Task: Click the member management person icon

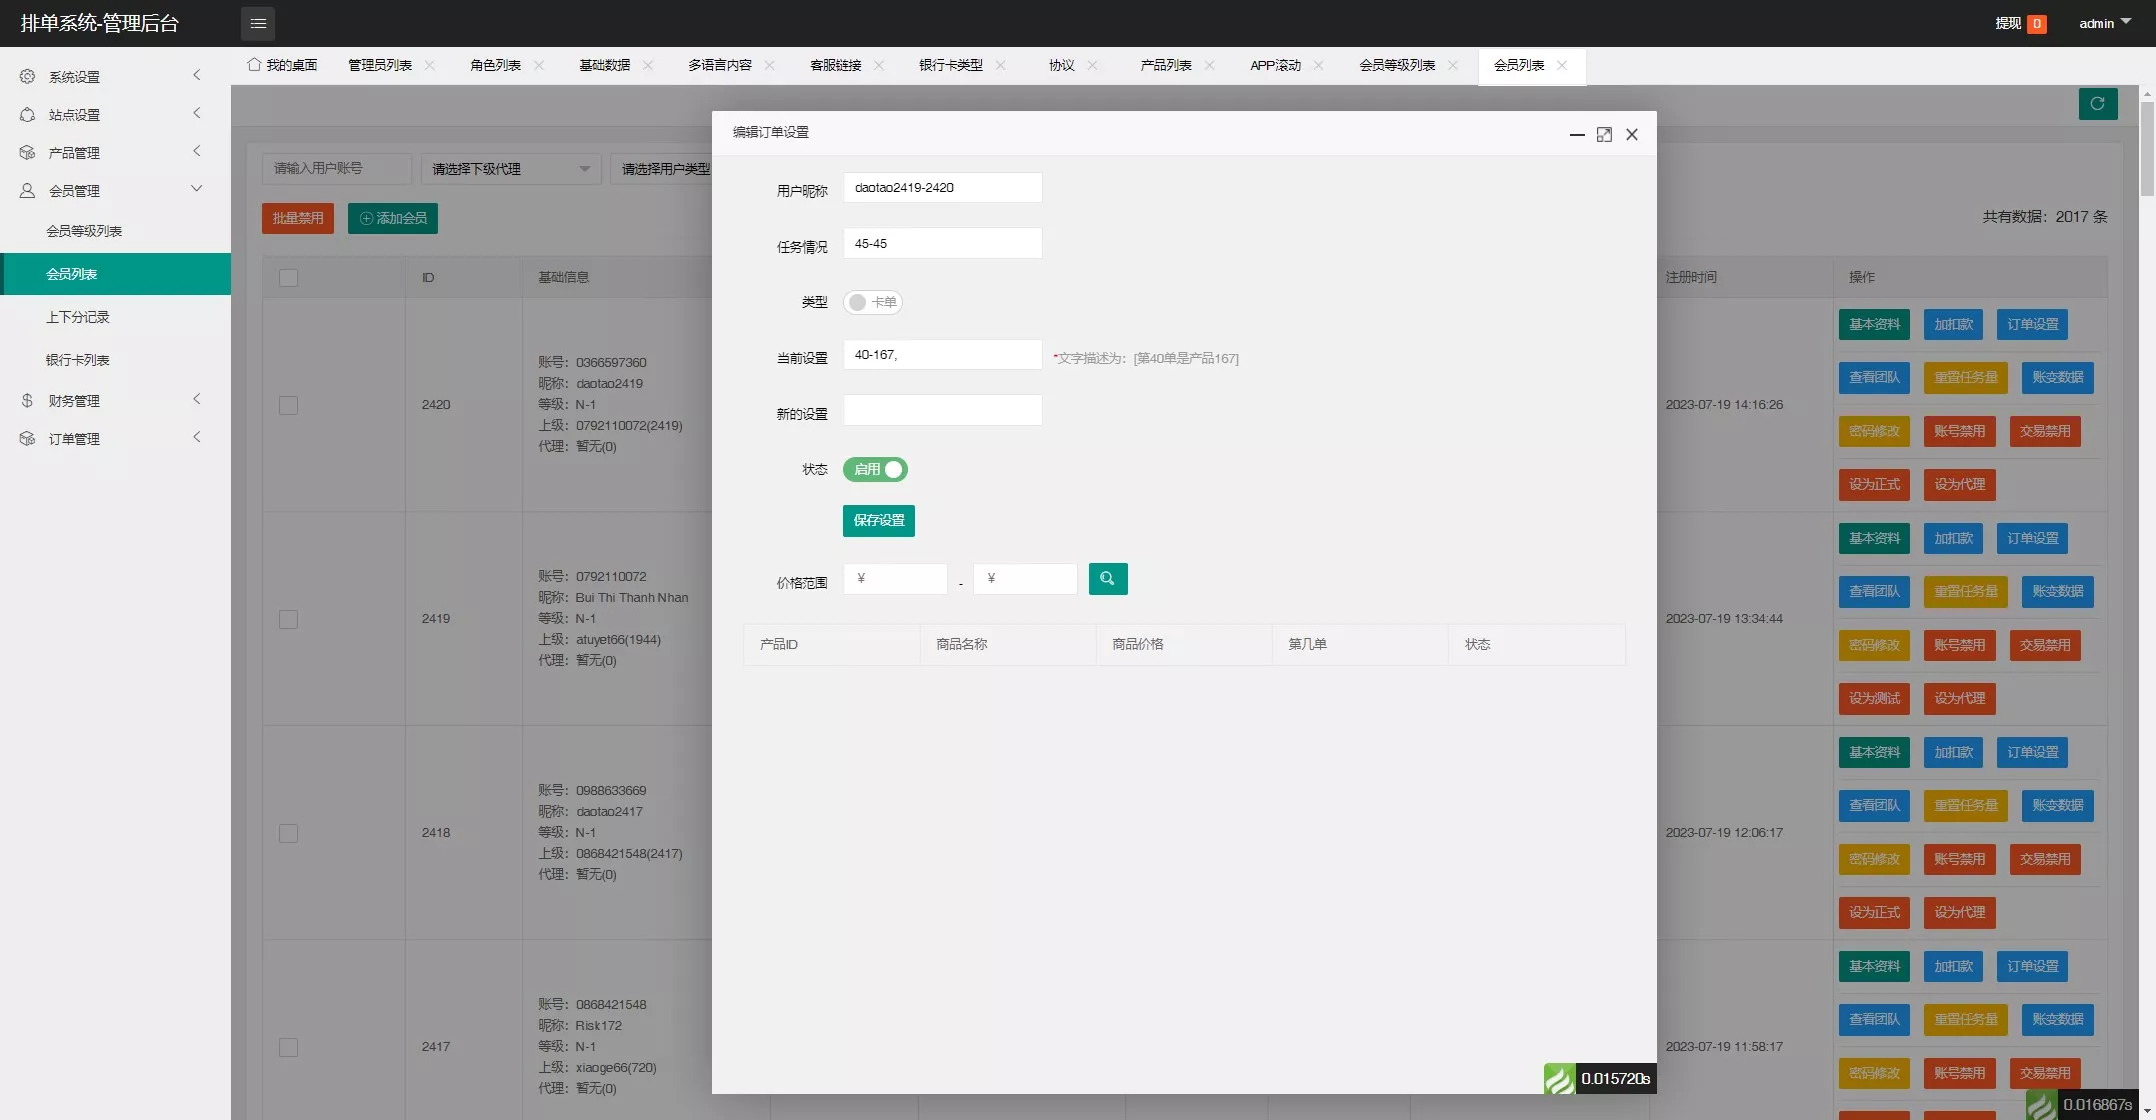Action: pos(27,190)
